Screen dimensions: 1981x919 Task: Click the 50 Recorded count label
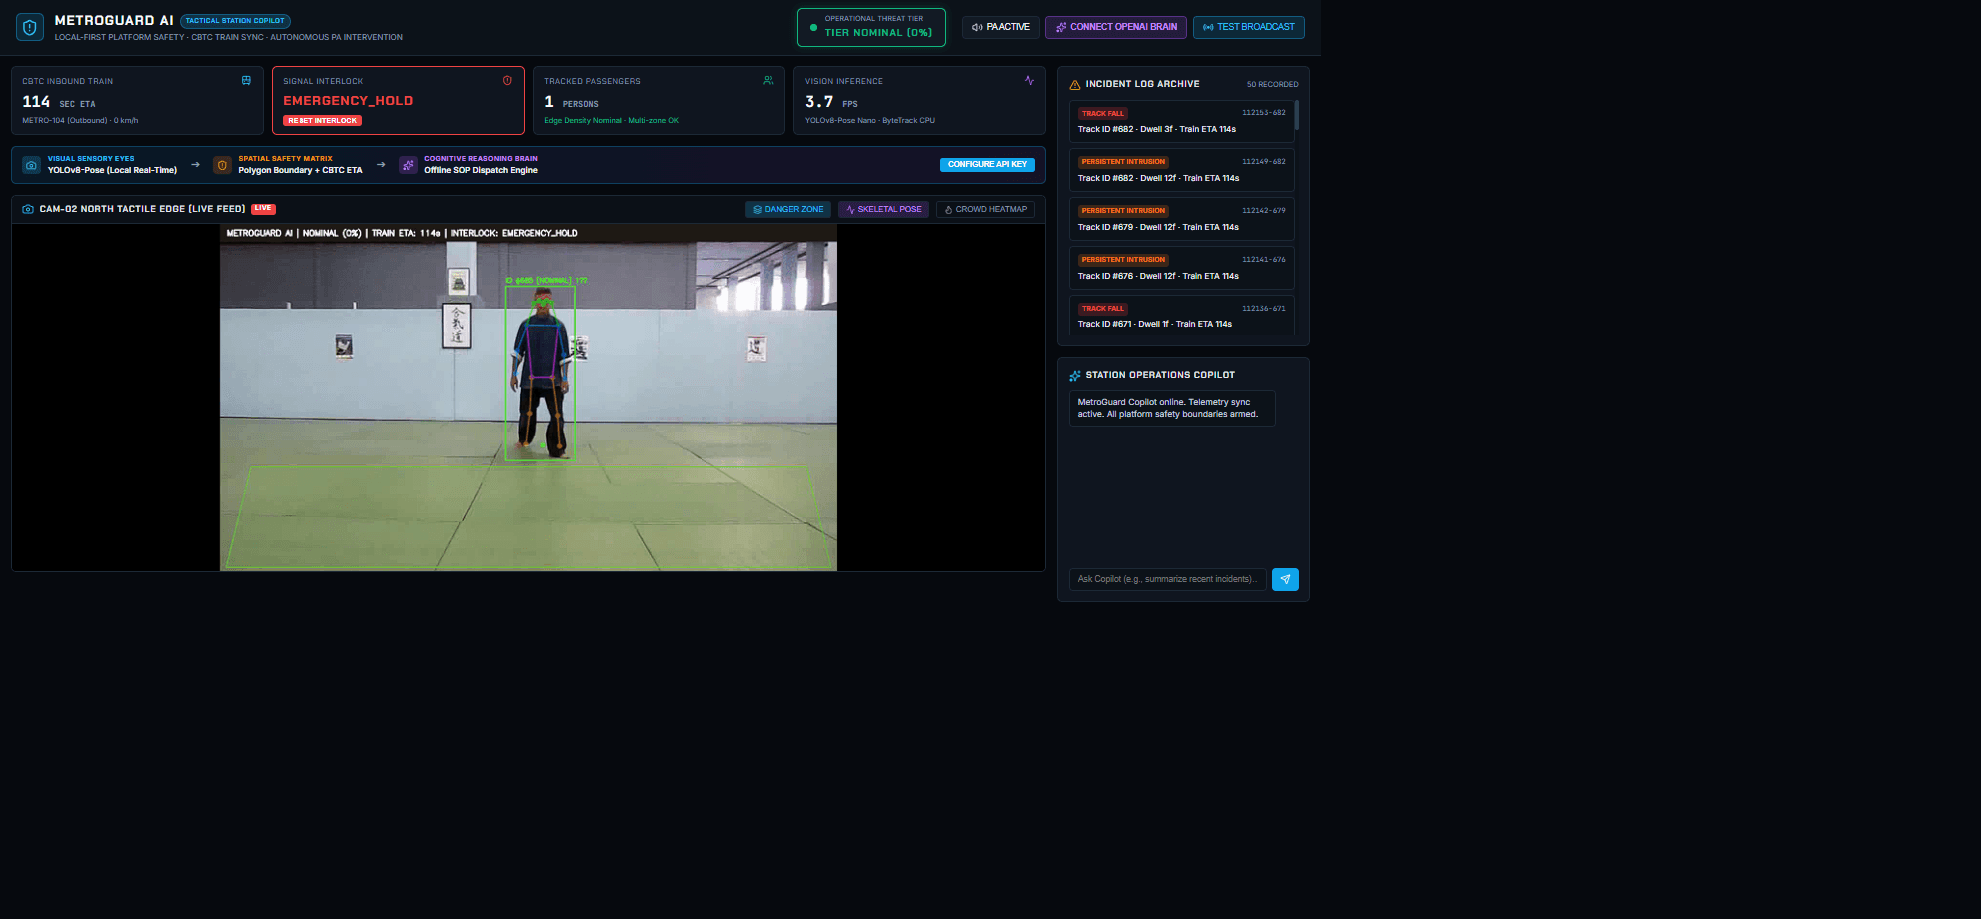point(1272,85)
